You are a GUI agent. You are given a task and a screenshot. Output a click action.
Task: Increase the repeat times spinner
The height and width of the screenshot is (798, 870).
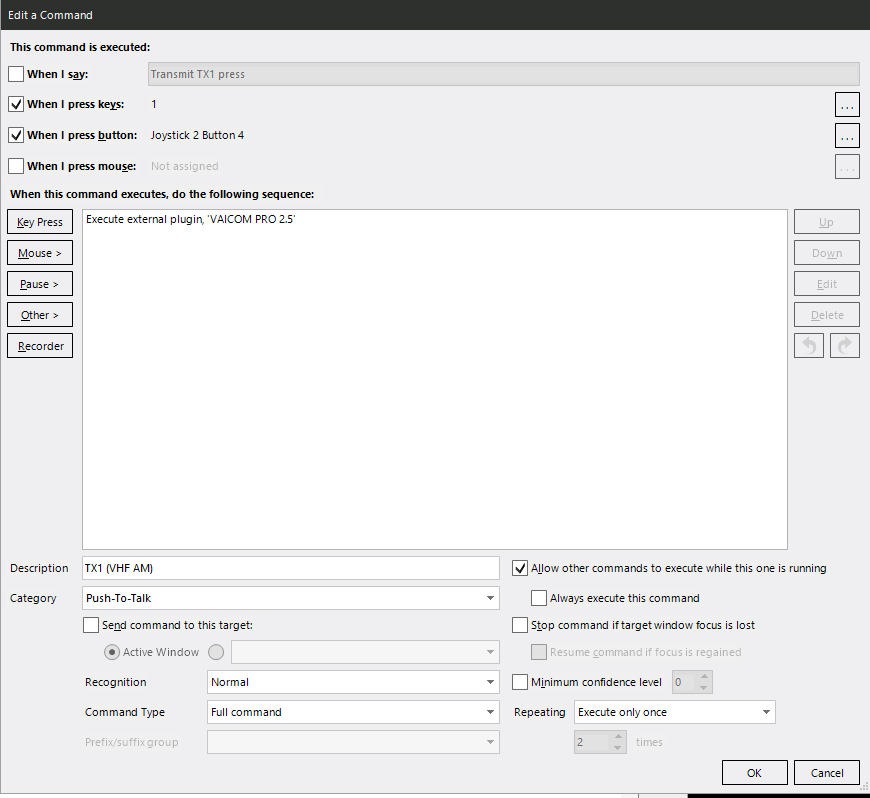click(x=618, y=736)
